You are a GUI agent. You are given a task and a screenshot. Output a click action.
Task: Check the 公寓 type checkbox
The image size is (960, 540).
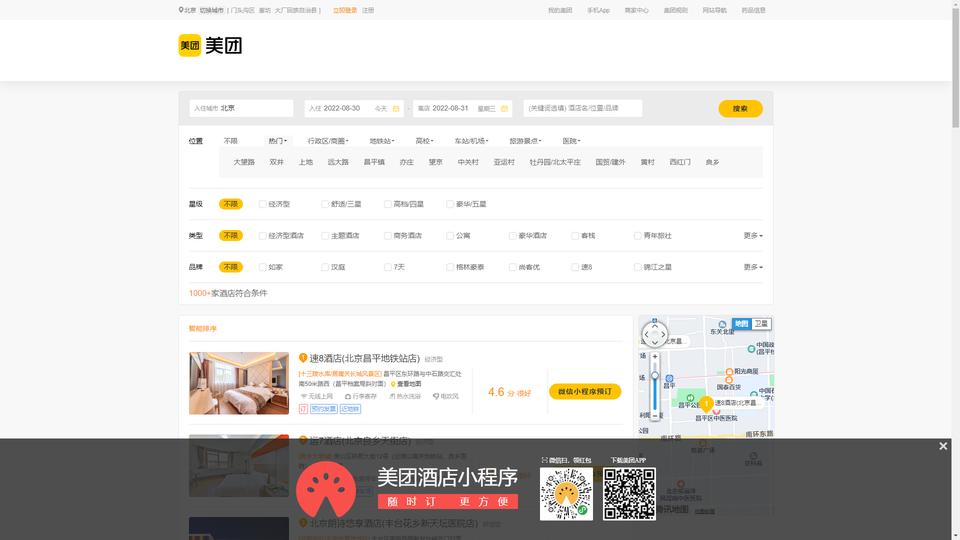tap(450, 236)
